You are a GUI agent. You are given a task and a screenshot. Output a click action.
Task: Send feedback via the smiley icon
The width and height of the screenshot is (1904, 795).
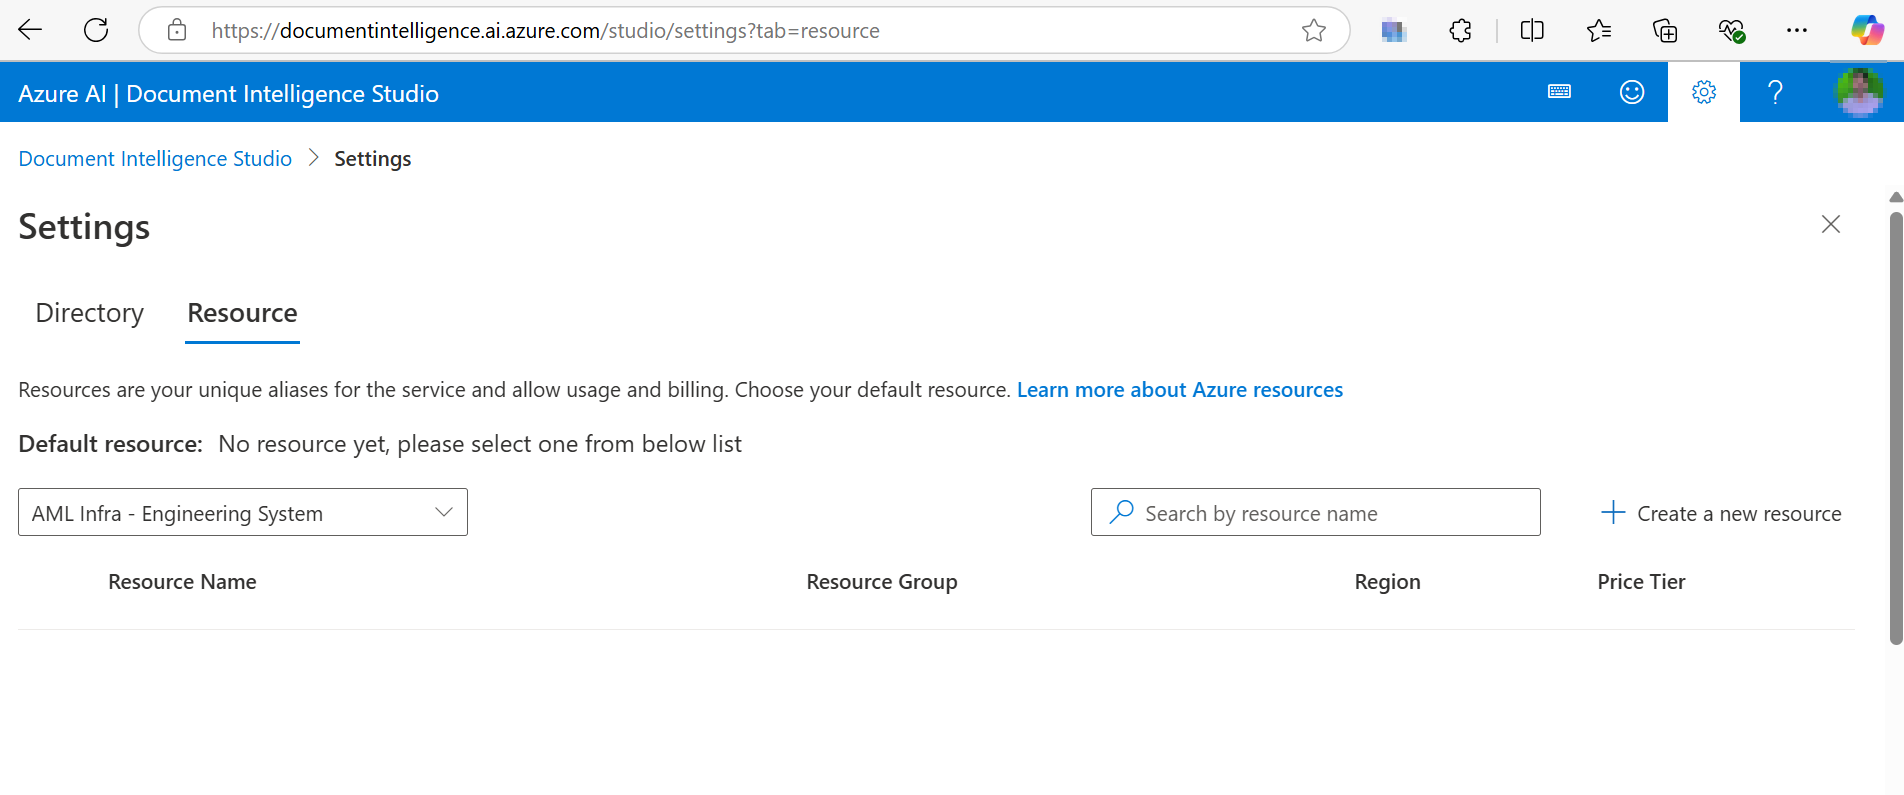1632,92
